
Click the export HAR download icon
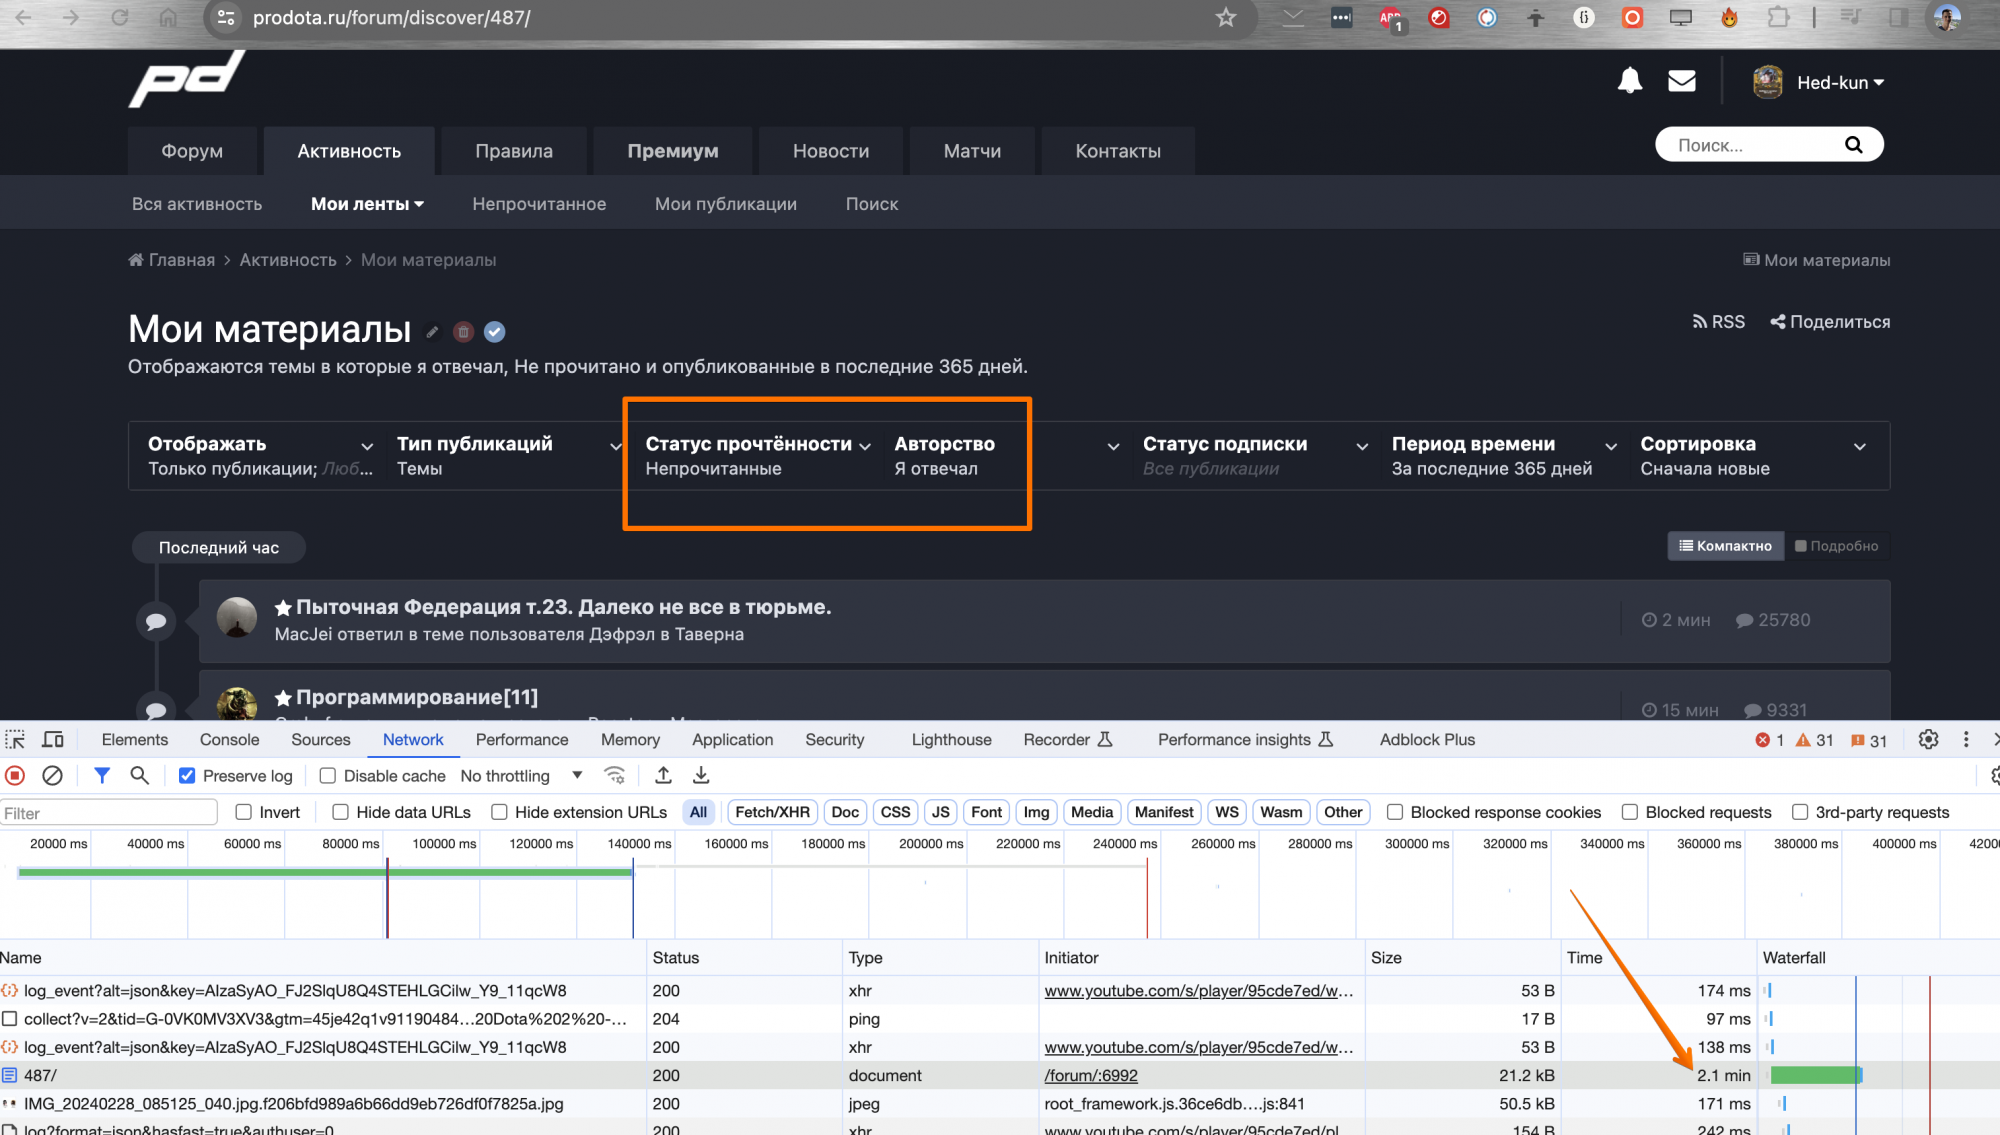701,776
